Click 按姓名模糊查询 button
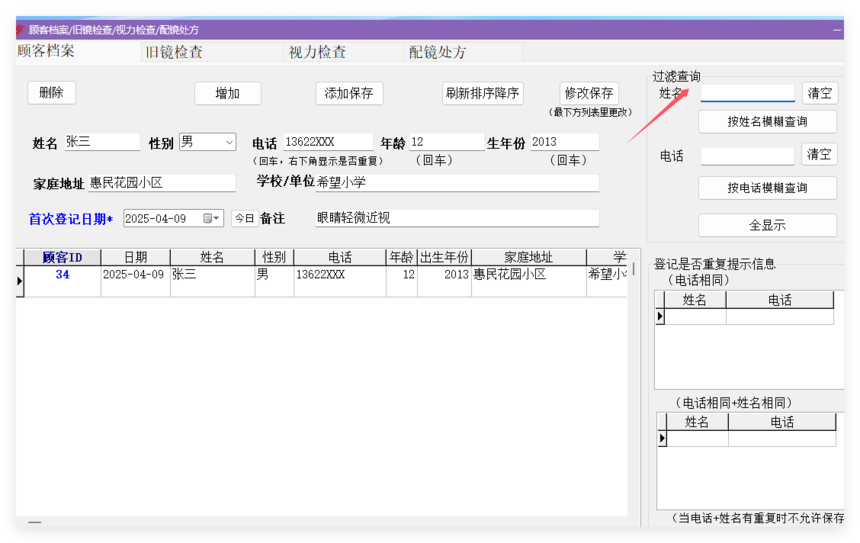Screen dimensions: 860x543 click(x=767, y=122)
